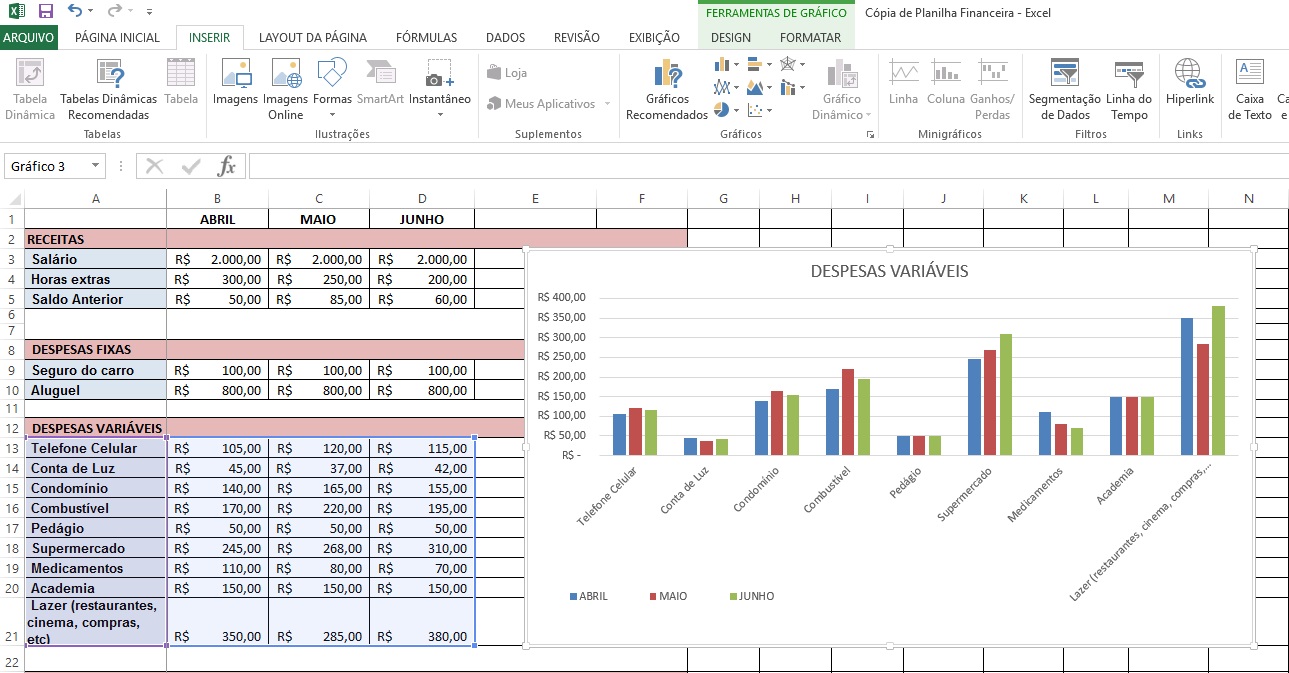Select the radar chart icon
1289x673 pixels.
788,64
